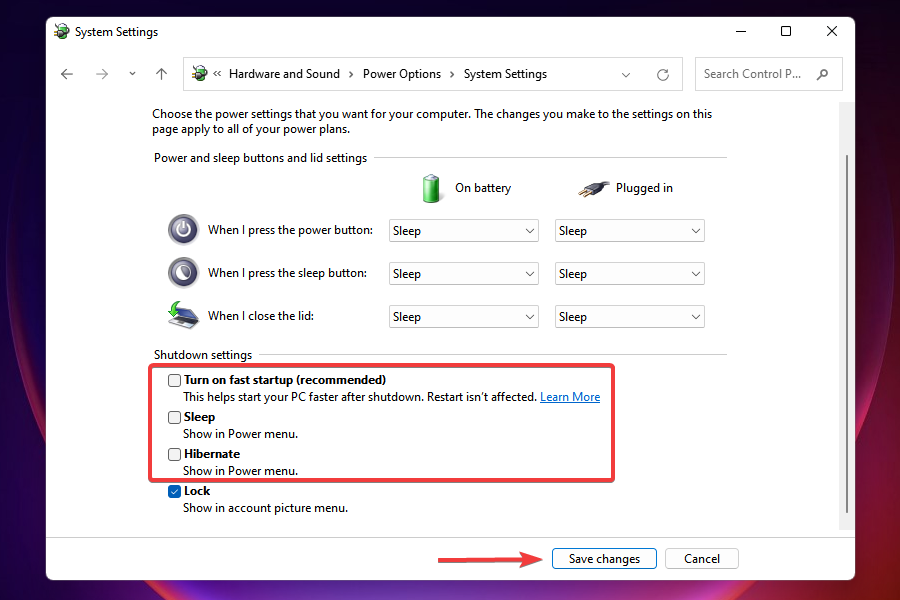Minimize the System Settings window
The width and height of the screenshot is (900, 600).
coord(741,32)
